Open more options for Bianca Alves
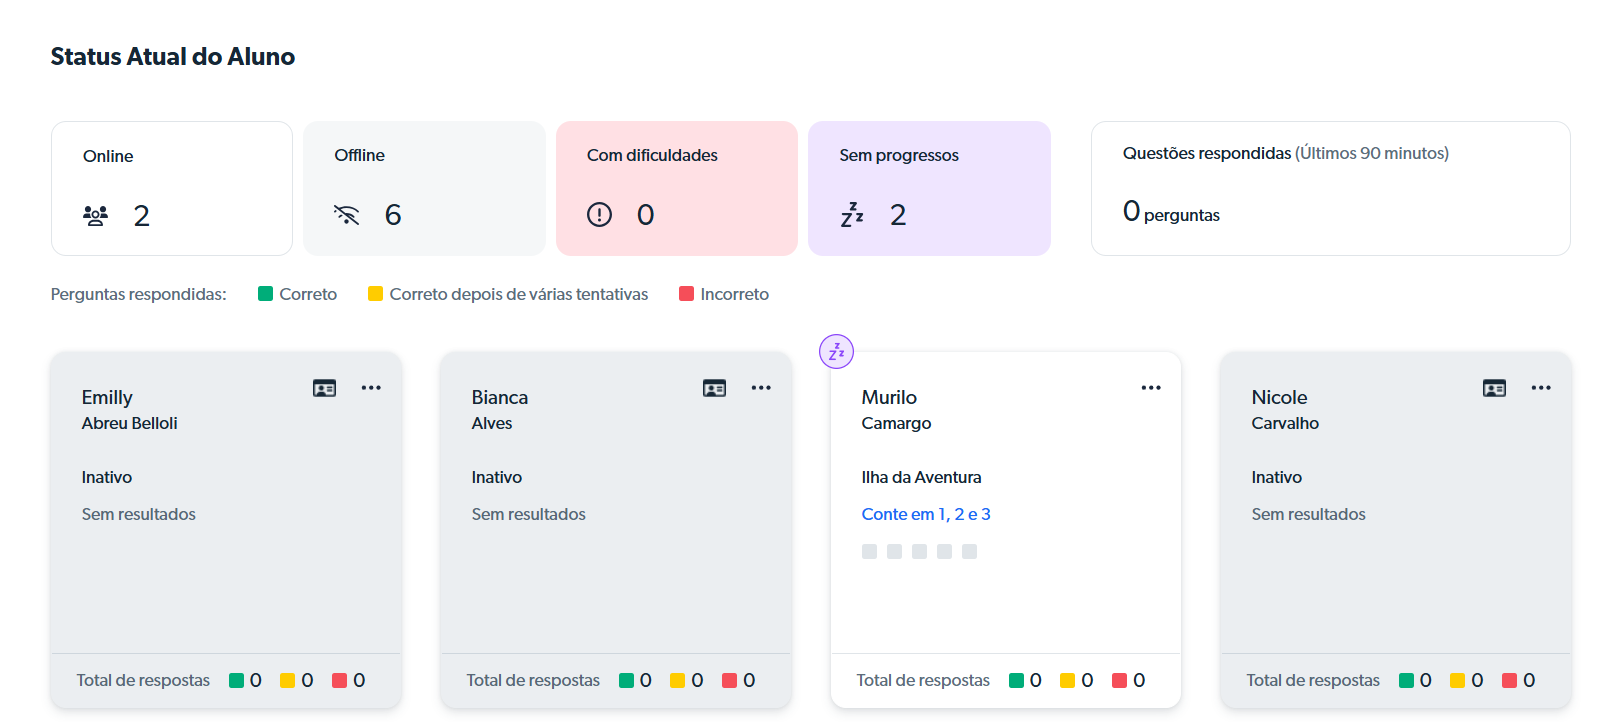The height and width of the screenshot is (722, 1618). click(761, 388)
